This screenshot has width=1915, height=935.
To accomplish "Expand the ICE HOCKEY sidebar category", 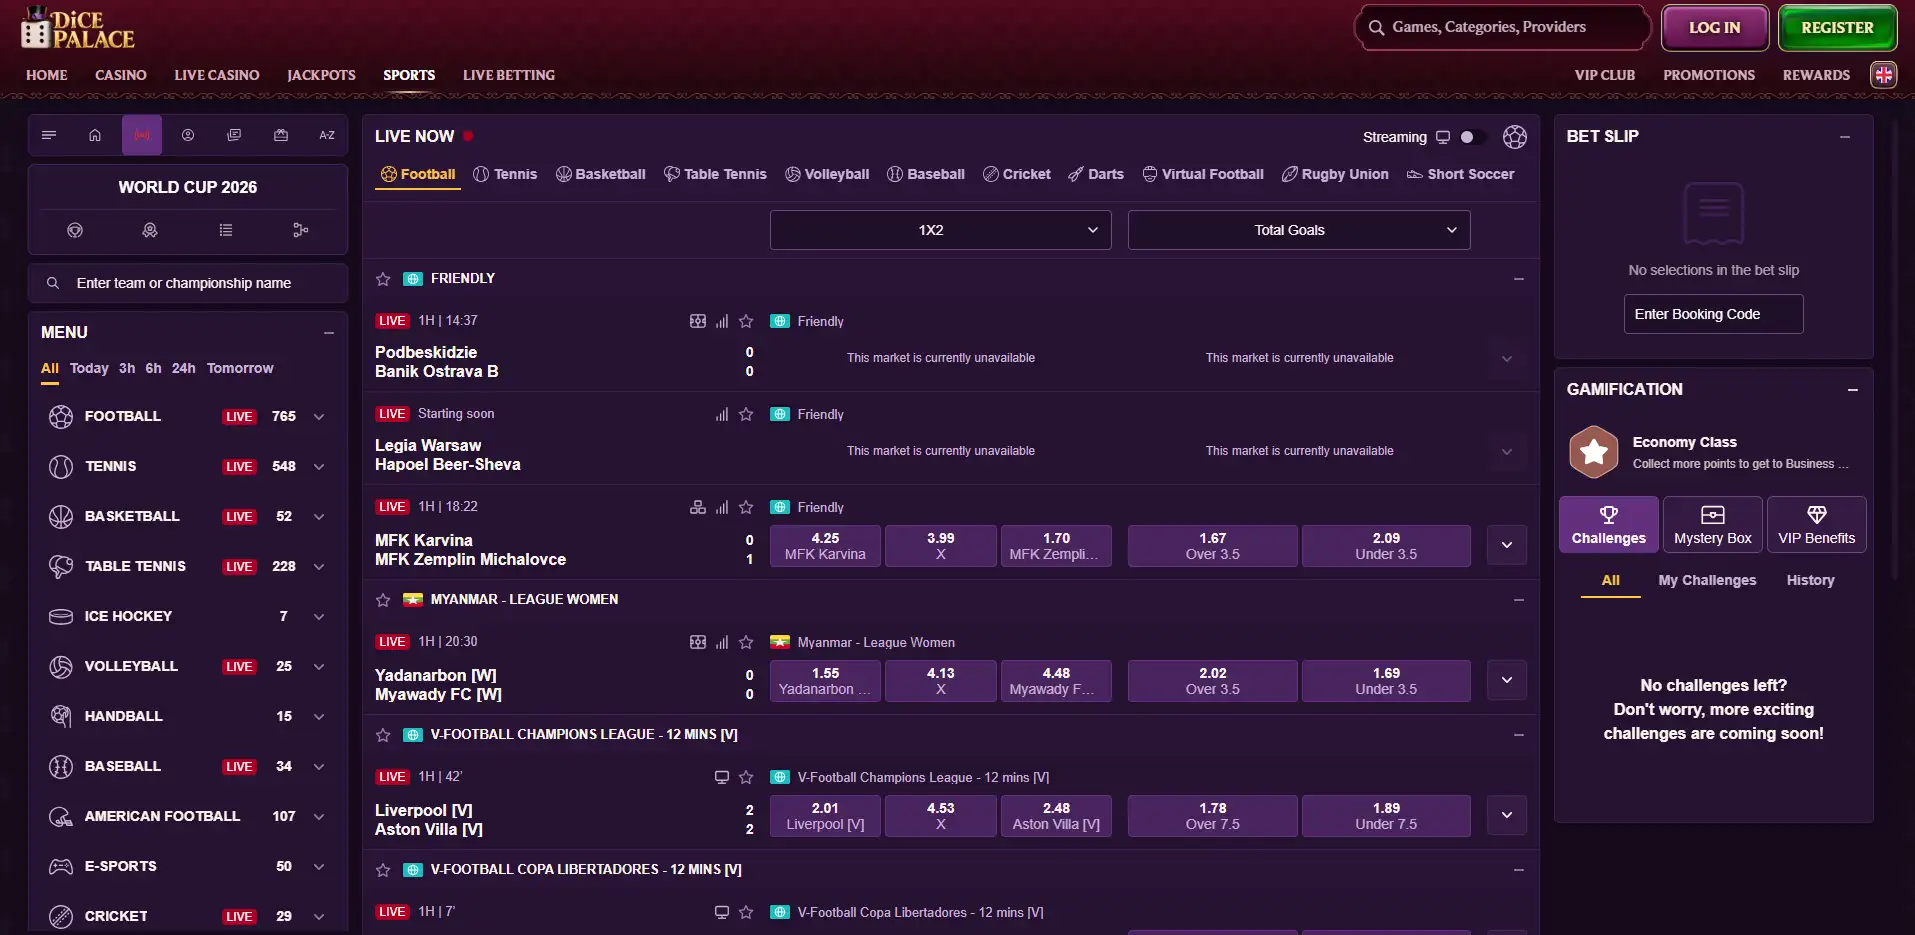I will pyautogui.click(x=319, y=617).
